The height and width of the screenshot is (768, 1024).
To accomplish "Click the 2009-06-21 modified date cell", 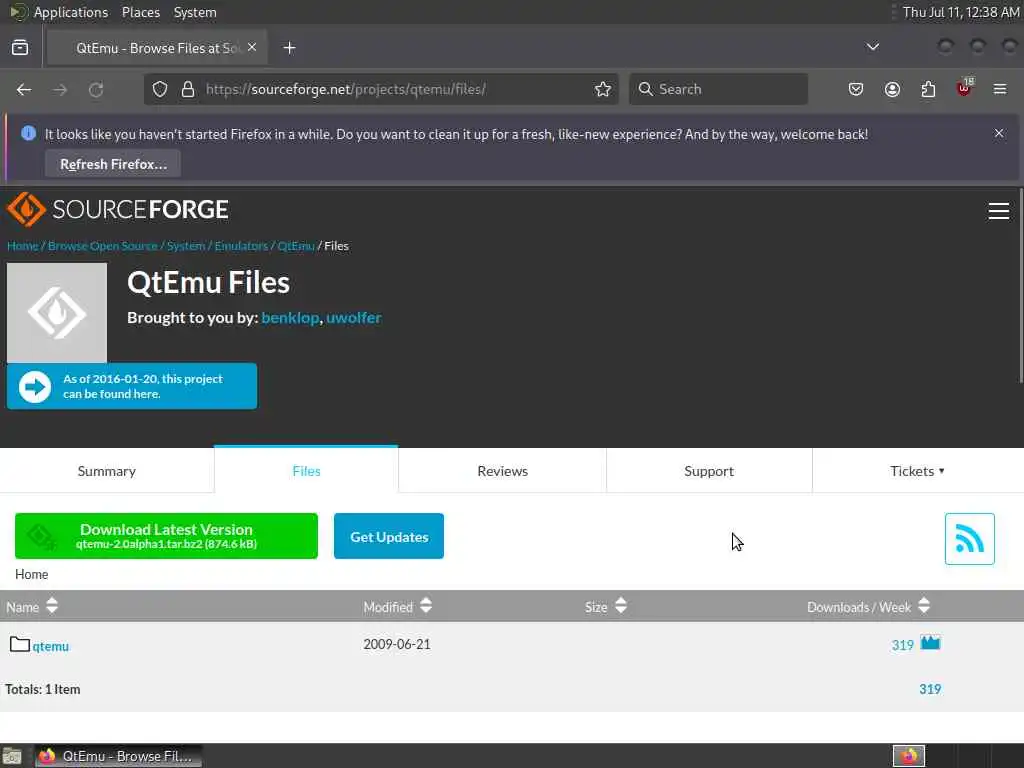I will pos(396,644).
